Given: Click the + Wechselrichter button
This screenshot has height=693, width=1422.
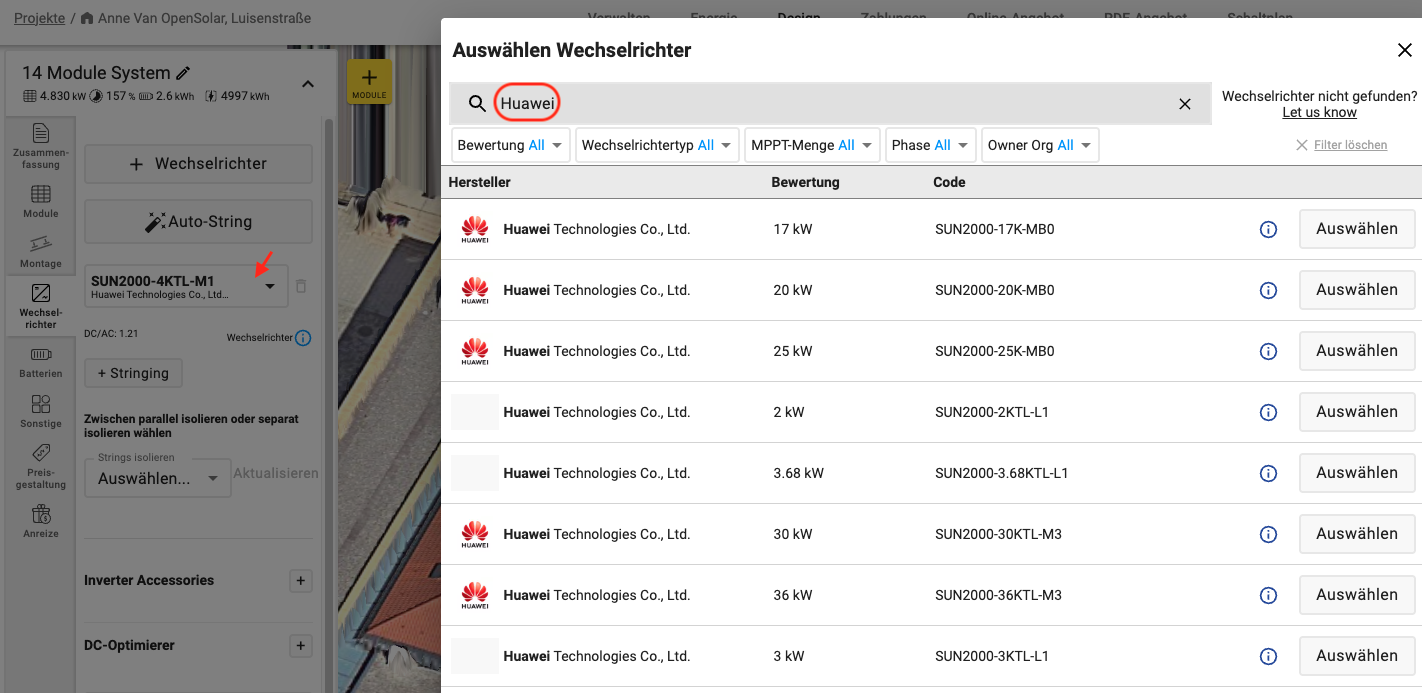Looking at the screenshot, I should click(x=198, y=164).
